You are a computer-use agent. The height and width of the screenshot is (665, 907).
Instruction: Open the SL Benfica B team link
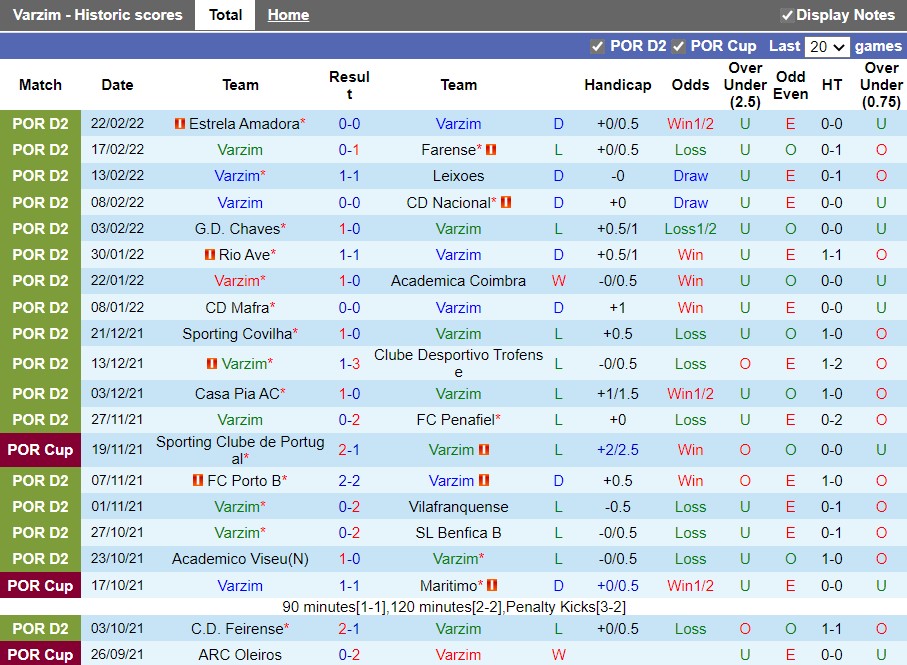tap(458, 533)
